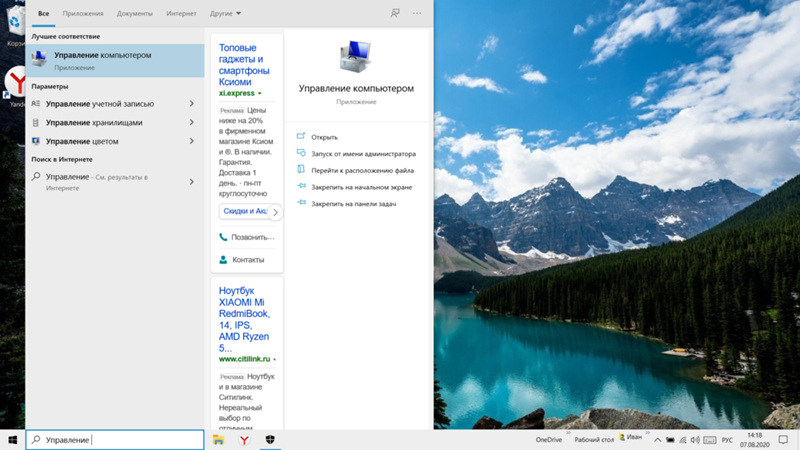800x450 pixels.
Task: Launch File Explorer from the taskbar
Action: click(x=218, y=440)
